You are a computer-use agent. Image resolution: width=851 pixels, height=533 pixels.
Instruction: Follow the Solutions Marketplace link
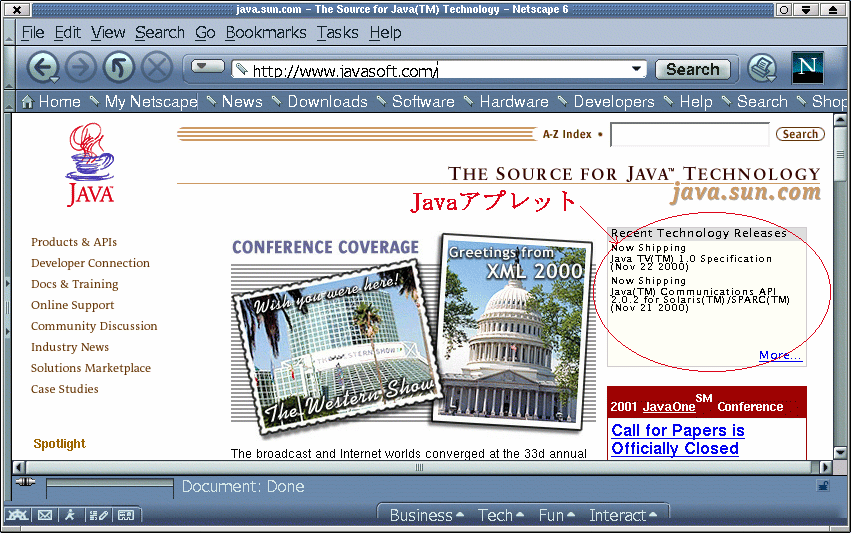[x=91, y=368]
